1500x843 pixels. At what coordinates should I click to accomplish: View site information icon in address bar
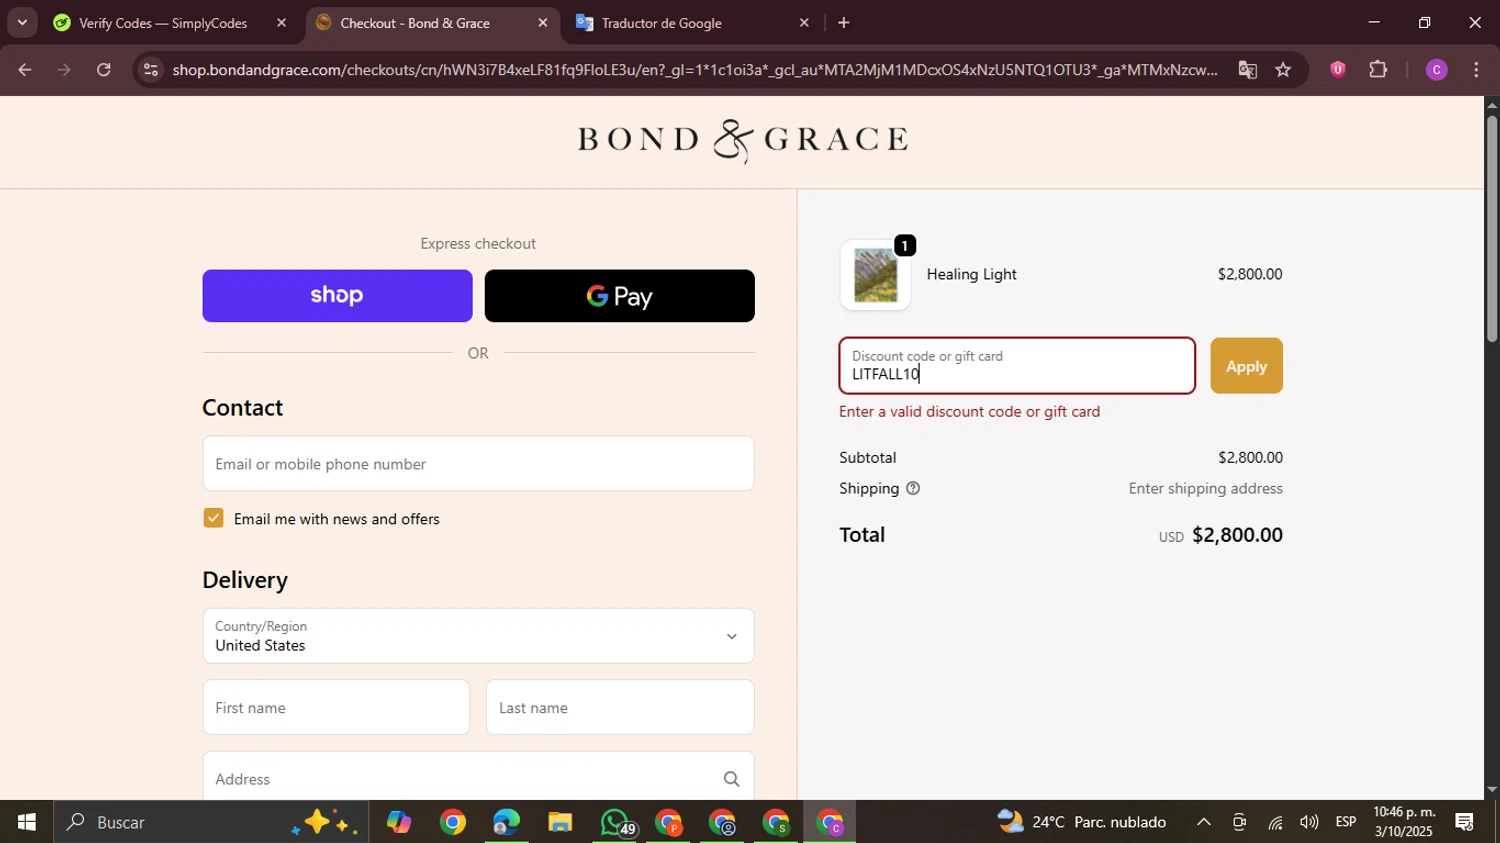tap(150, 70)
